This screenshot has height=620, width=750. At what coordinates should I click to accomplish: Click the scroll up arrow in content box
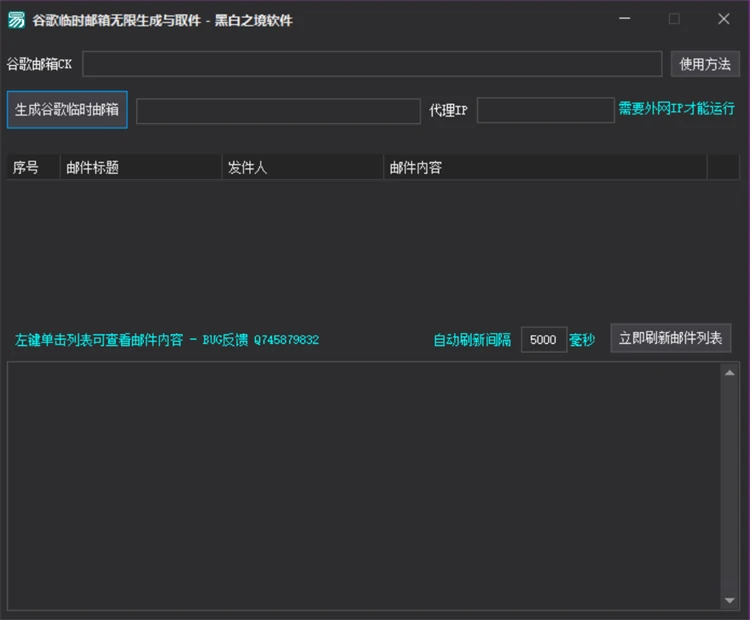click(729, 373)
